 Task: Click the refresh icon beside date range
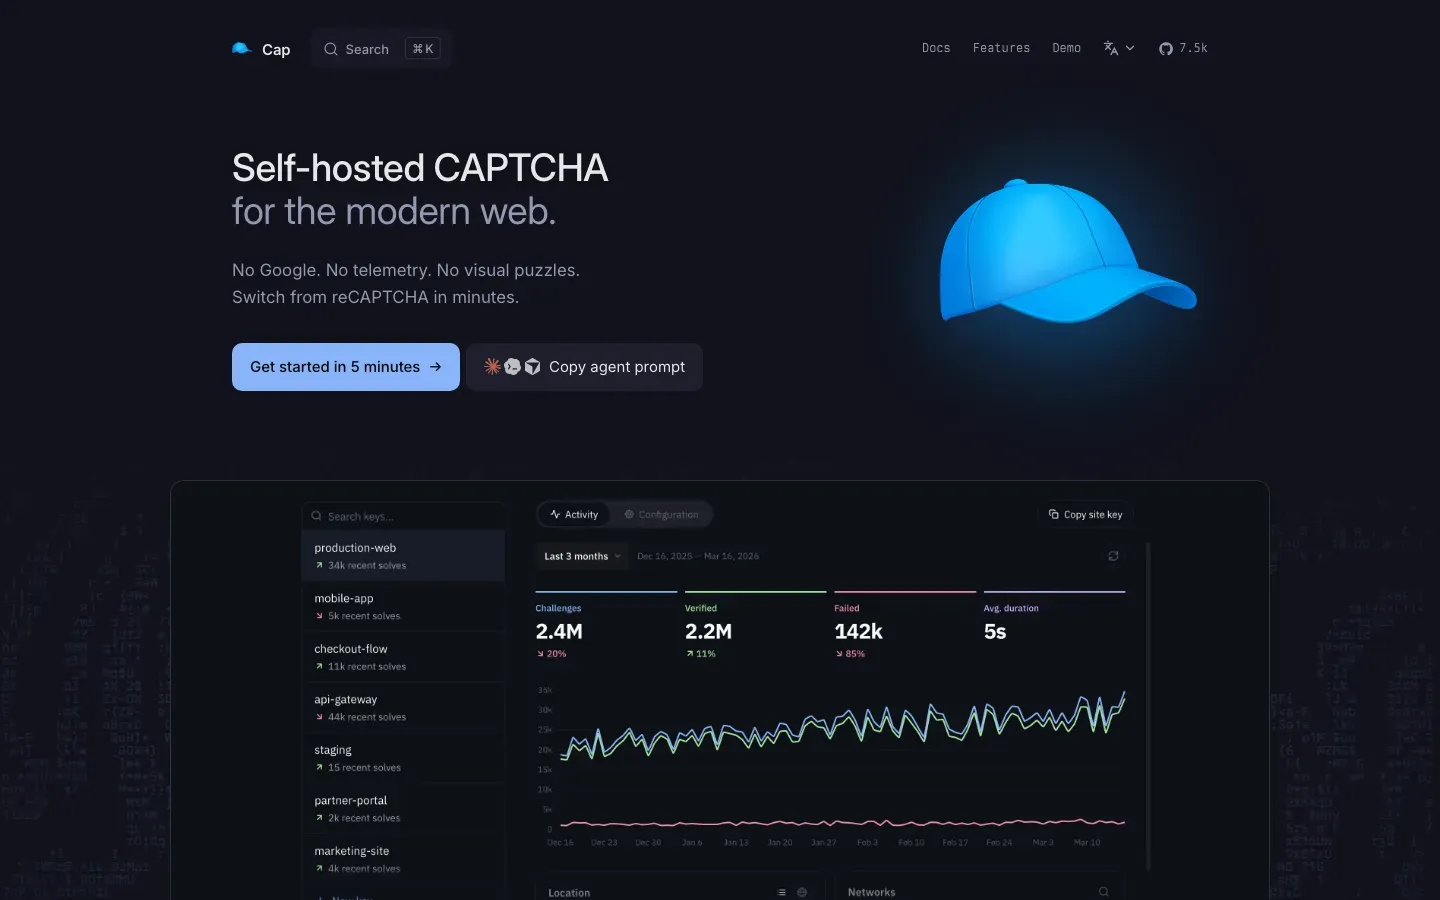1113,556
